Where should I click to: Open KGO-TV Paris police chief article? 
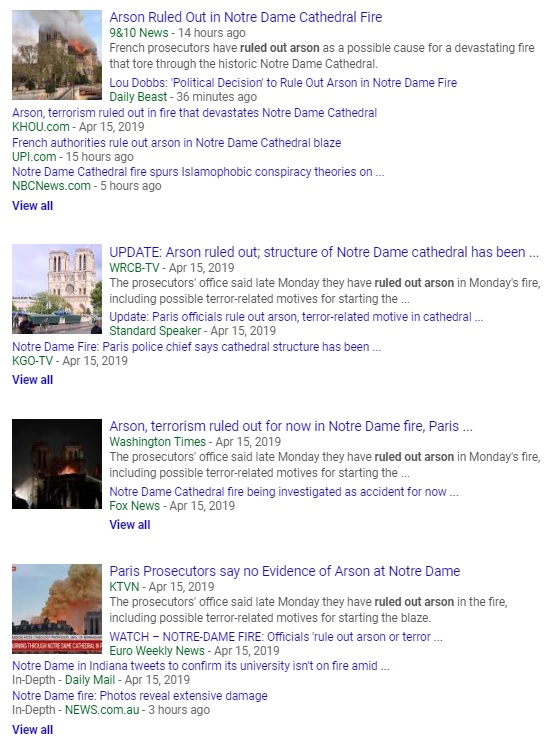pyautogui.click(x=196, y=347)
